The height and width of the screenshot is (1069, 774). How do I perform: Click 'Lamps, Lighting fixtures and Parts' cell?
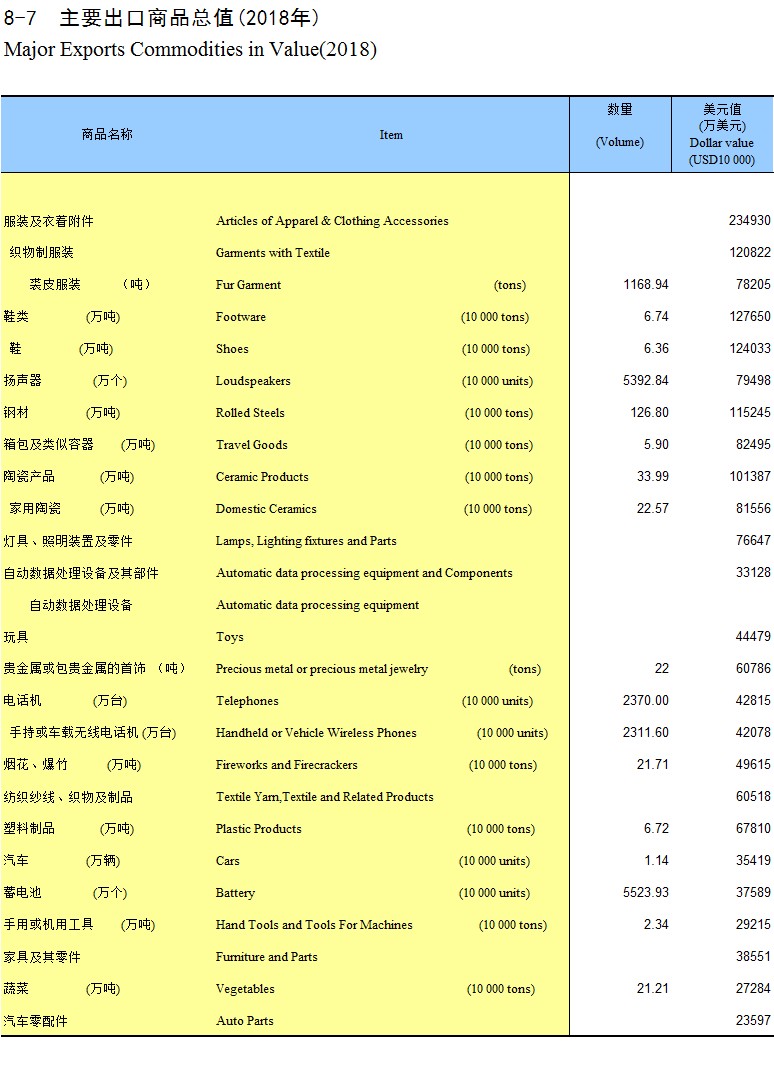306,541
